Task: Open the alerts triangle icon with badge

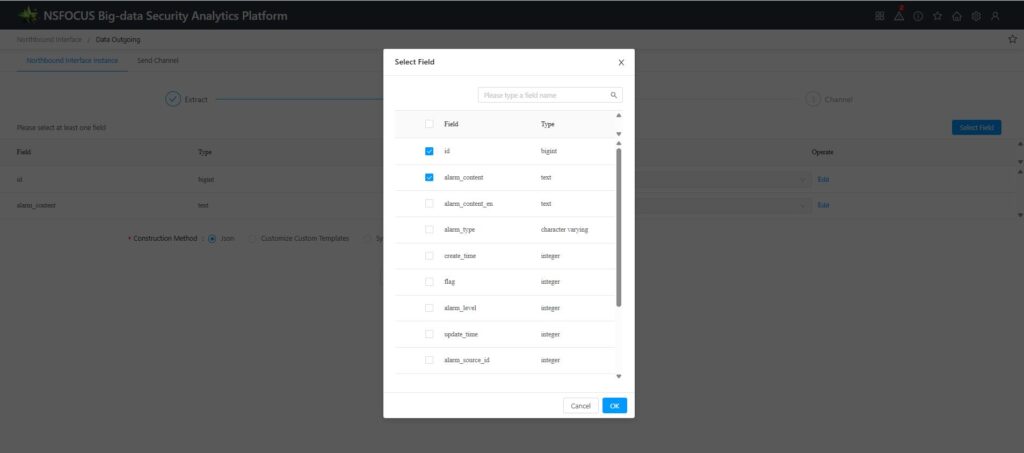Action: point(899,16)
